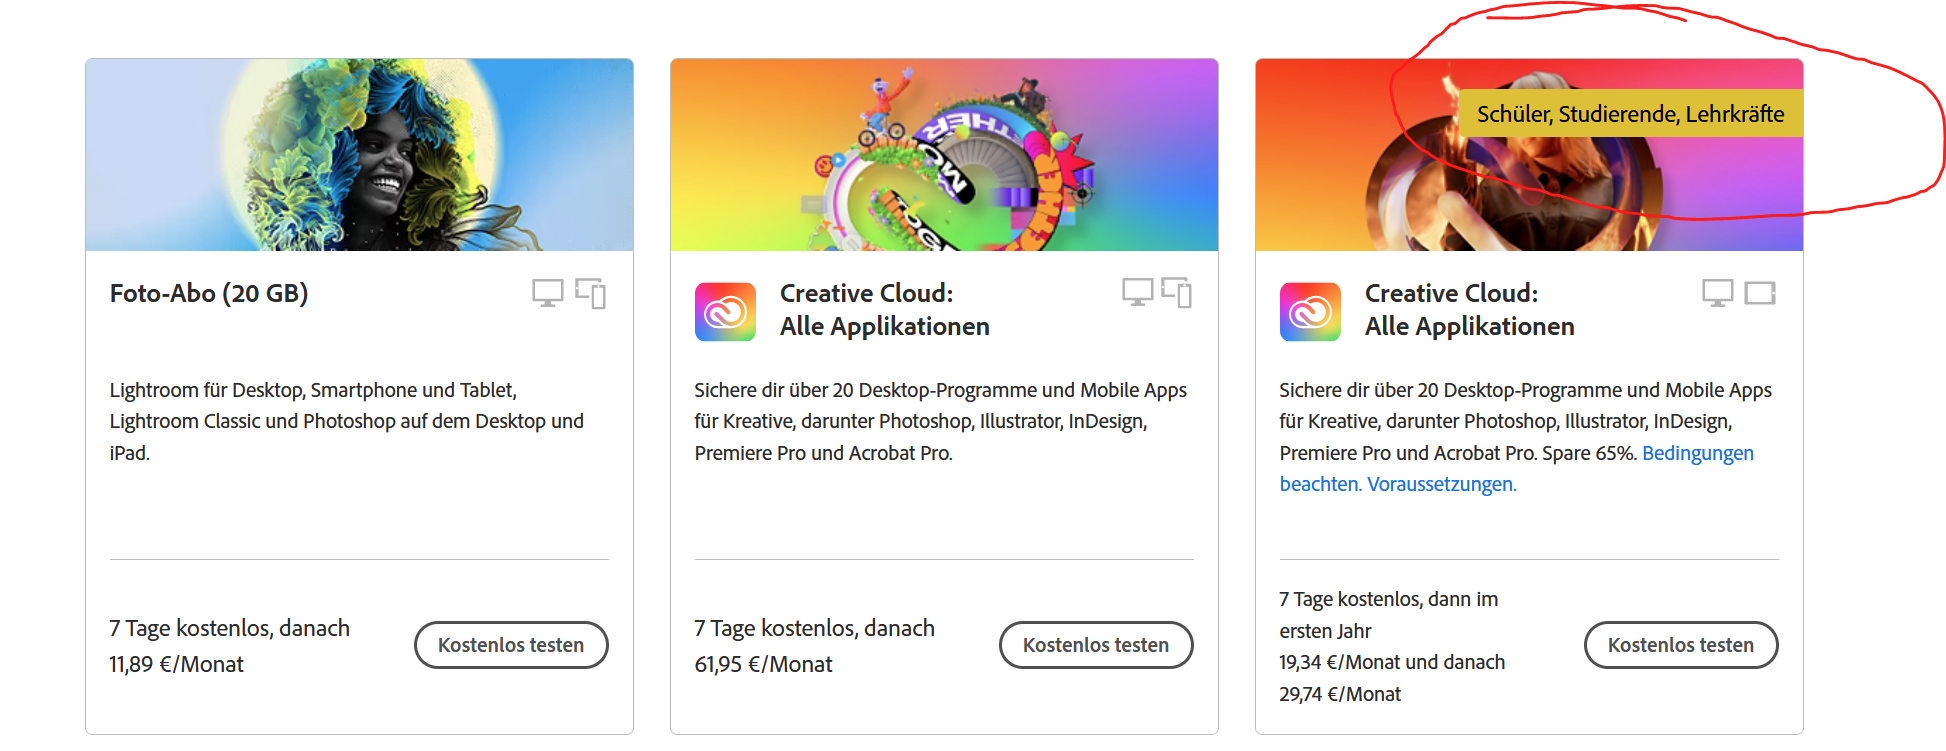Click Kostenlos testen for 61,95 €/Monat plan

pos(1096,645)
